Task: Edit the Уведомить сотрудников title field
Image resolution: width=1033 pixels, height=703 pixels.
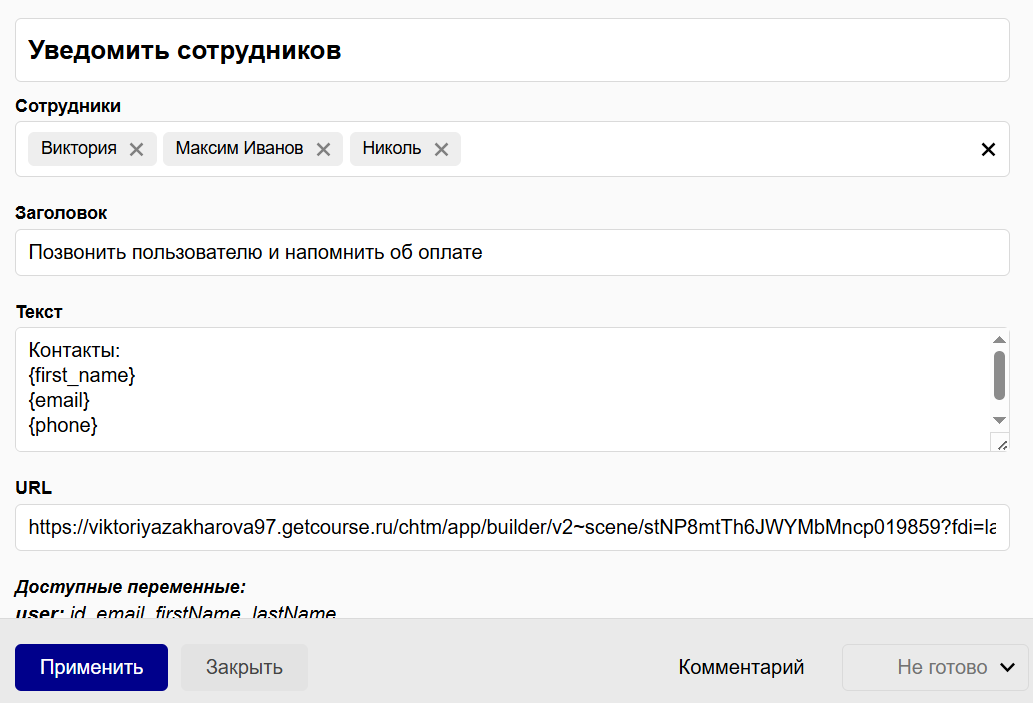Action: (512, 50)
